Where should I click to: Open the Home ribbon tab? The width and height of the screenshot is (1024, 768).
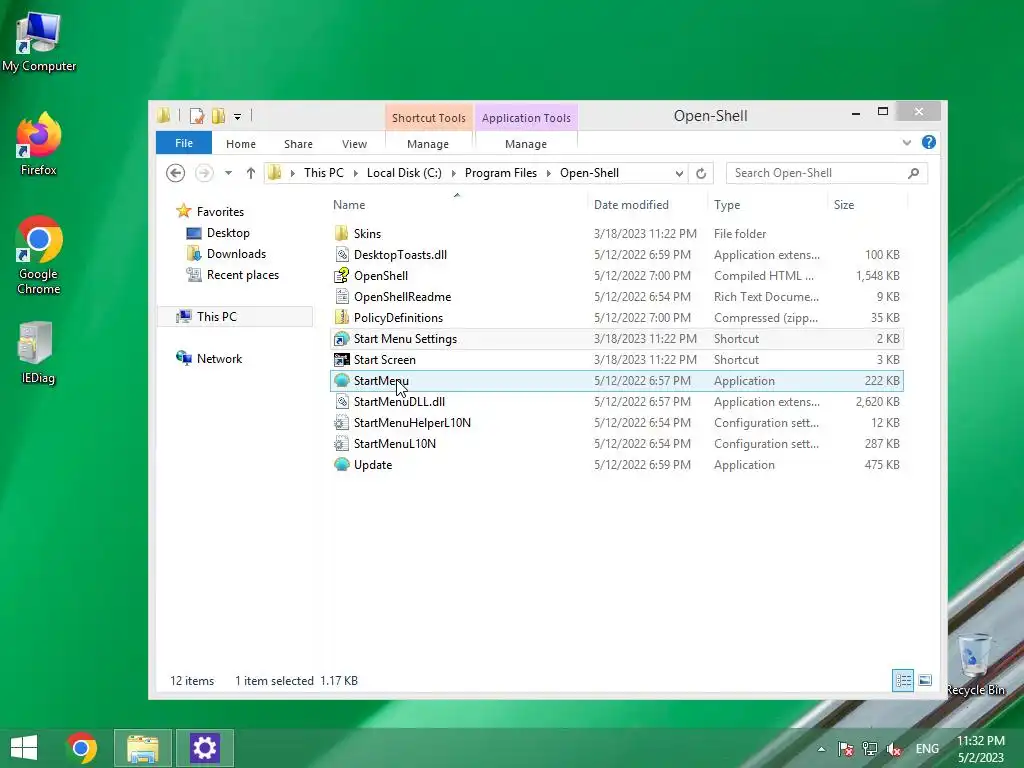[x=241, y=144]
